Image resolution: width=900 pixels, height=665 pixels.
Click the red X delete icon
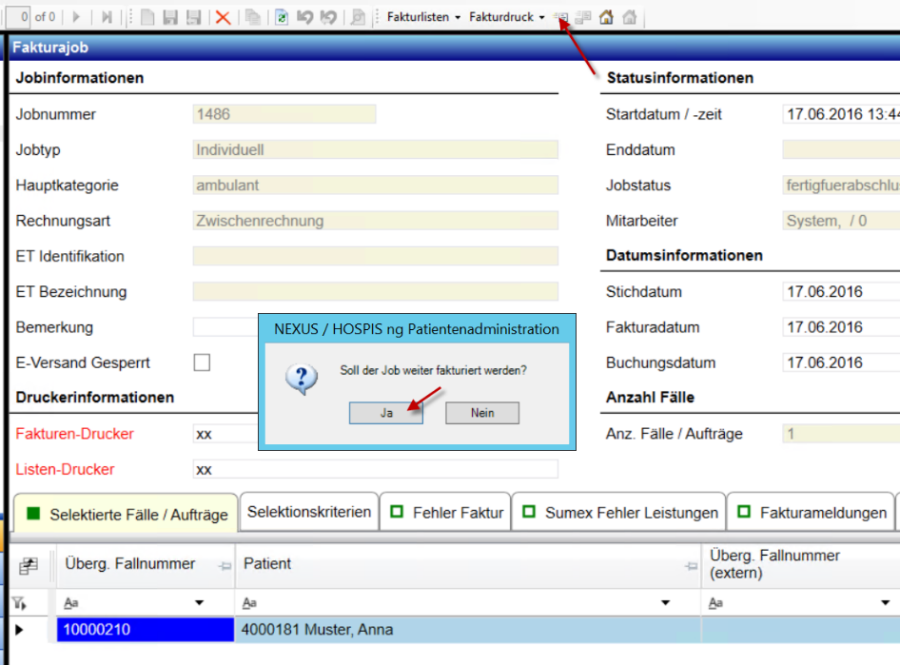click(x=223, y=17)
